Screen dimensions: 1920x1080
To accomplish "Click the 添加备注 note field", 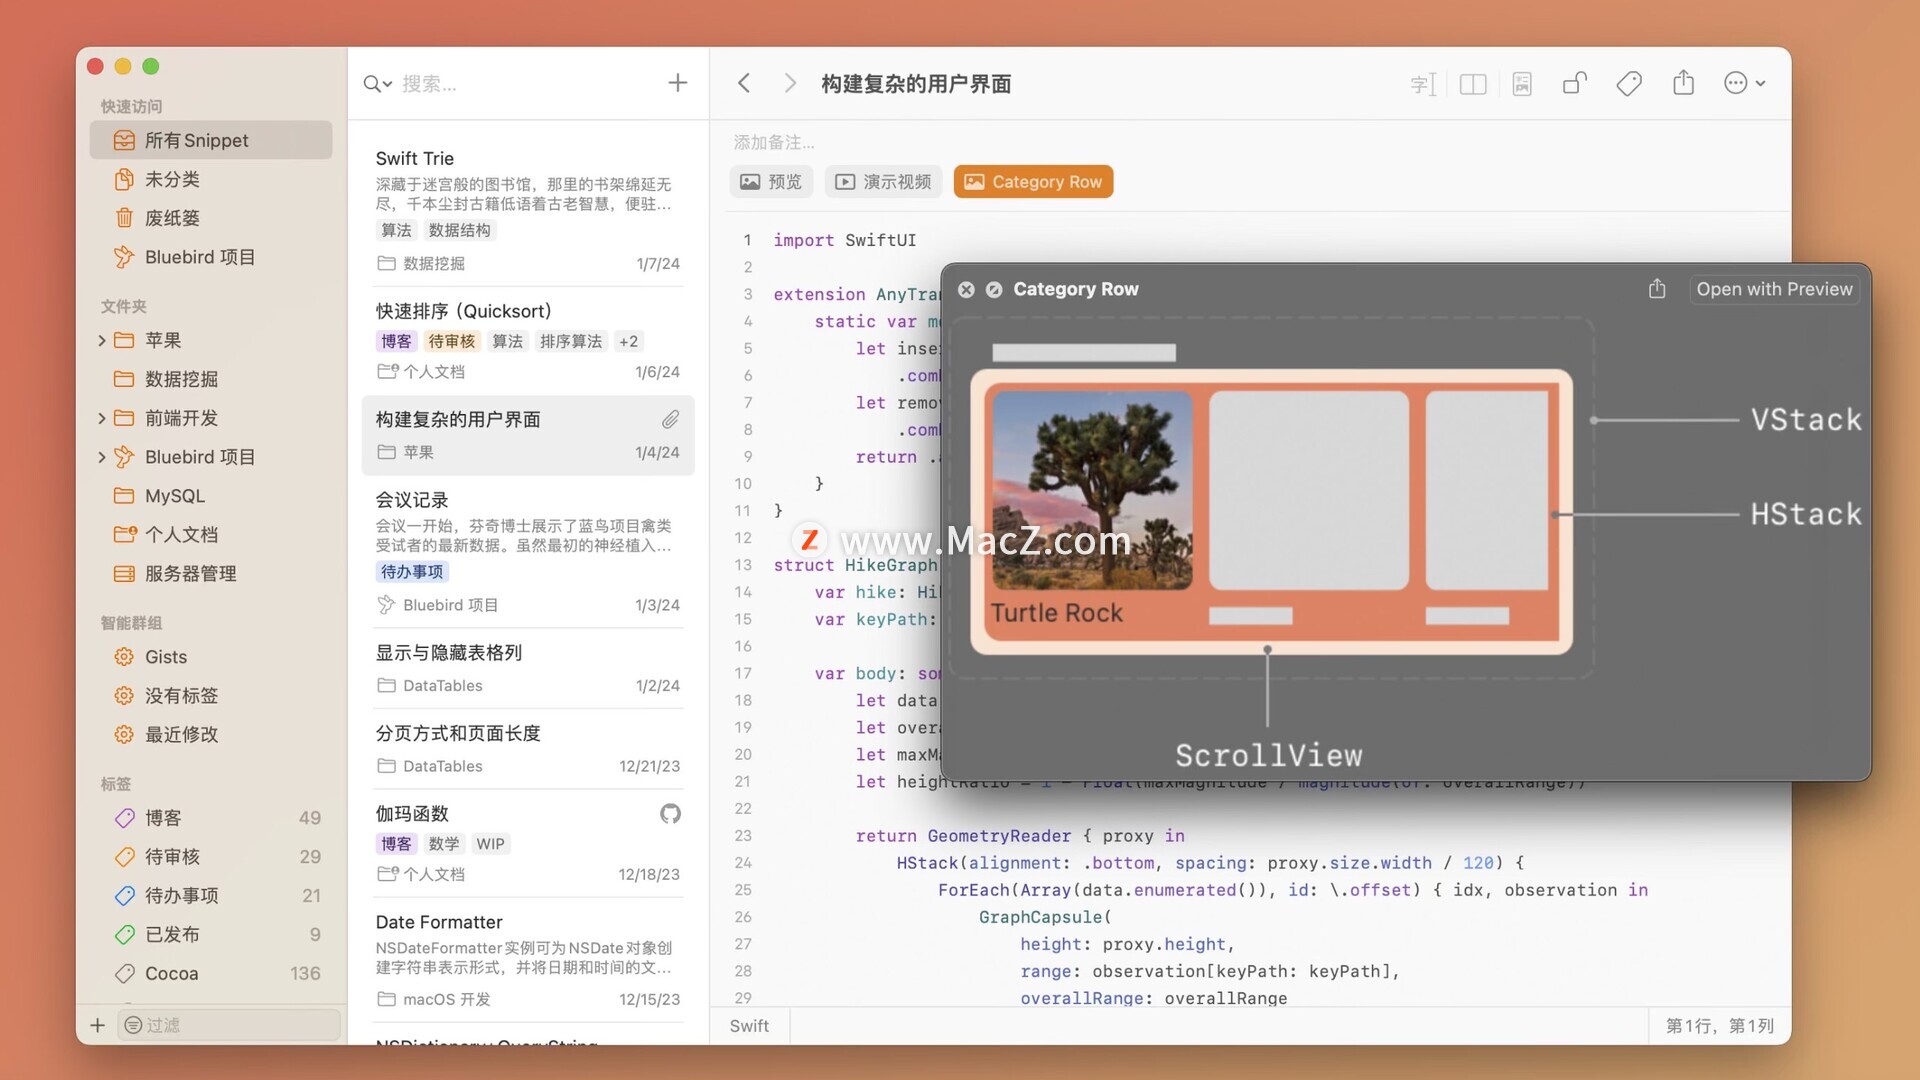I will pos(774,142).
